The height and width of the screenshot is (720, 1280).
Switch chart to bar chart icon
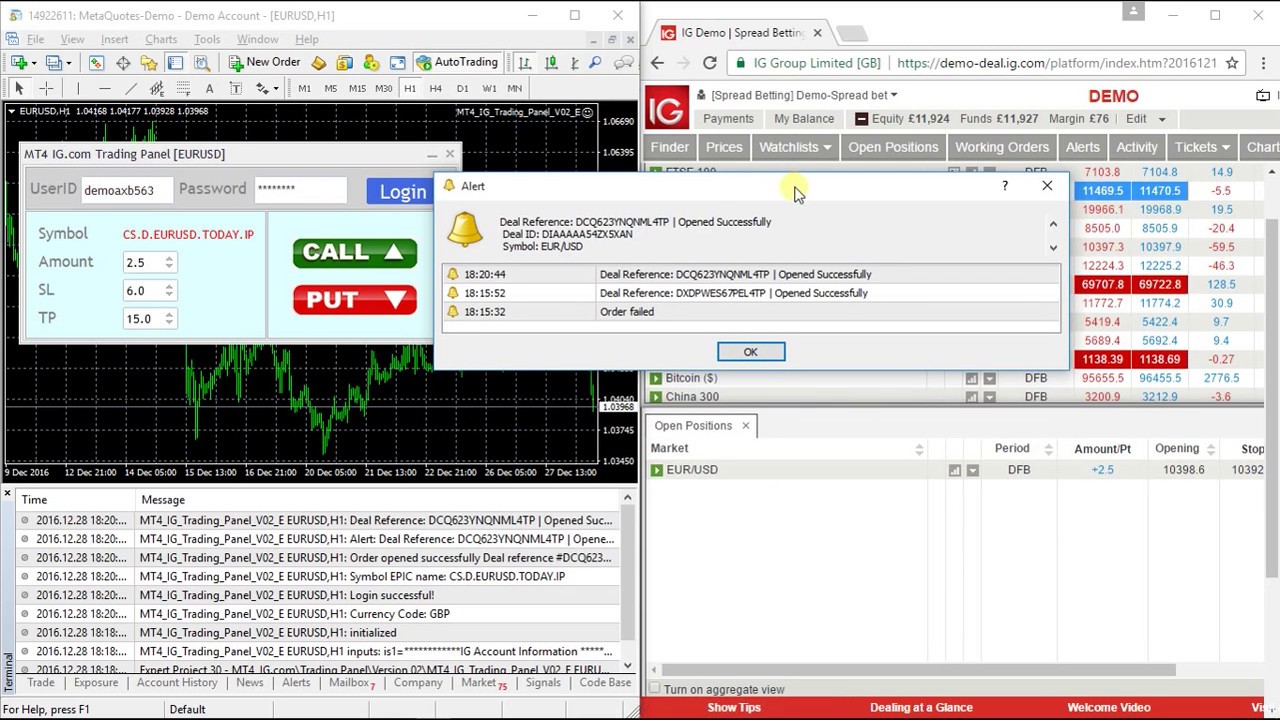524,62
